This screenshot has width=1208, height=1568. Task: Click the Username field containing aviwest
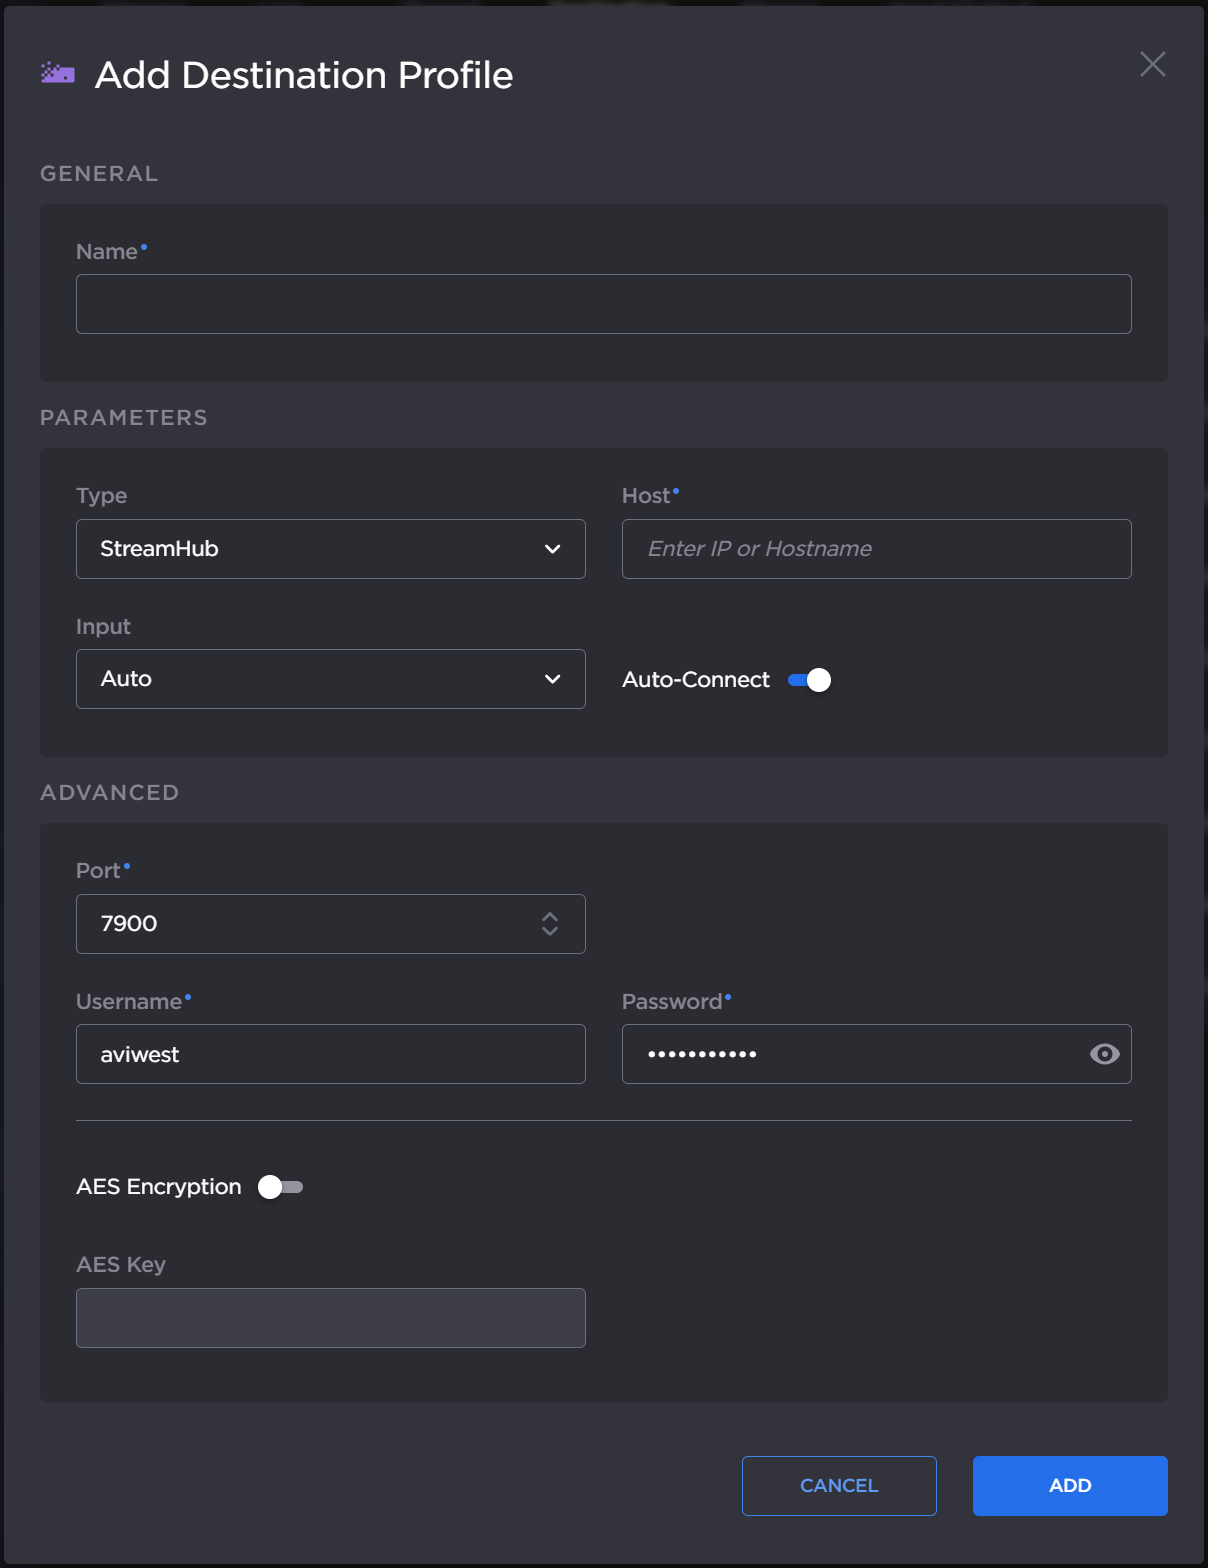[x=330, y=1054]
